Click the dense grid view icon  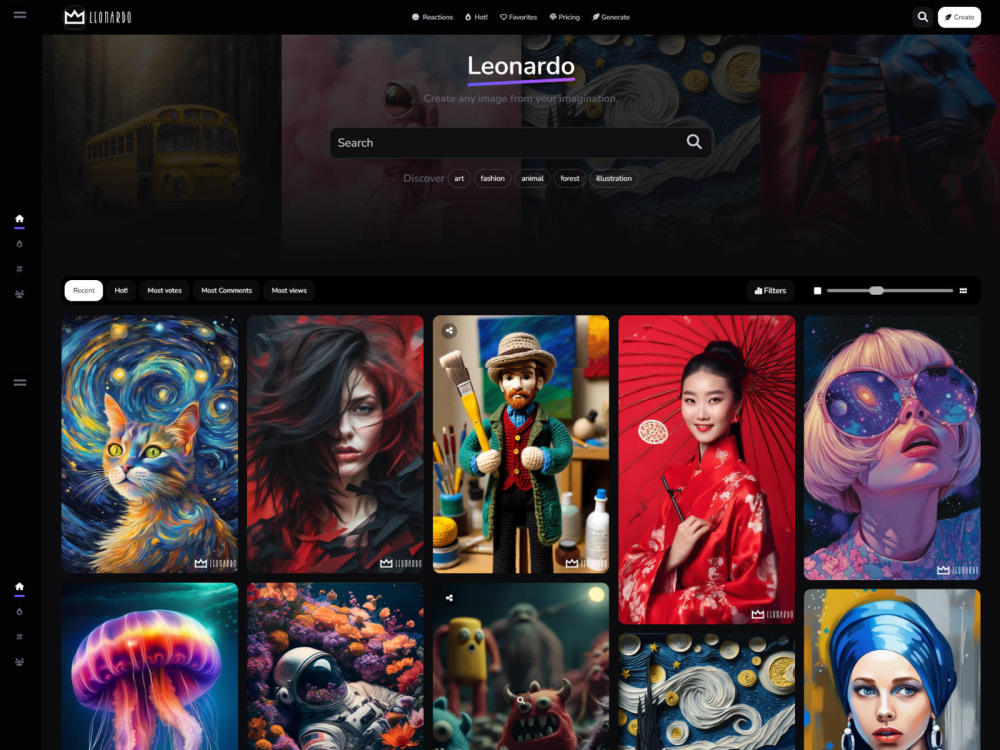tap(963, 291)
